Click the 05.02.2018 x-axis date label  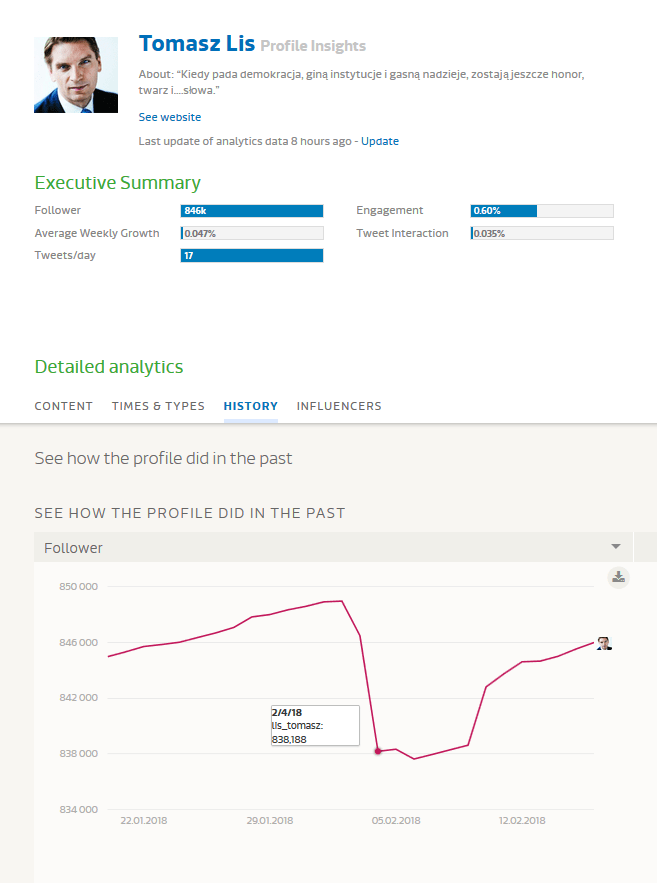[x=396, y=821]
